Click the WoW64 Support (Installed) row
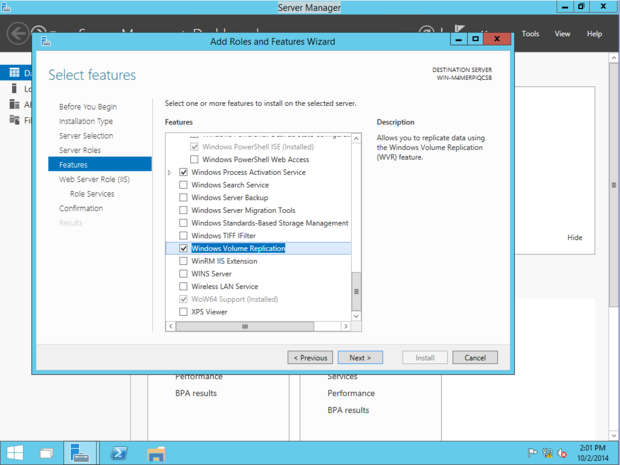Screen dimensions: 620x465 [234, 299]
